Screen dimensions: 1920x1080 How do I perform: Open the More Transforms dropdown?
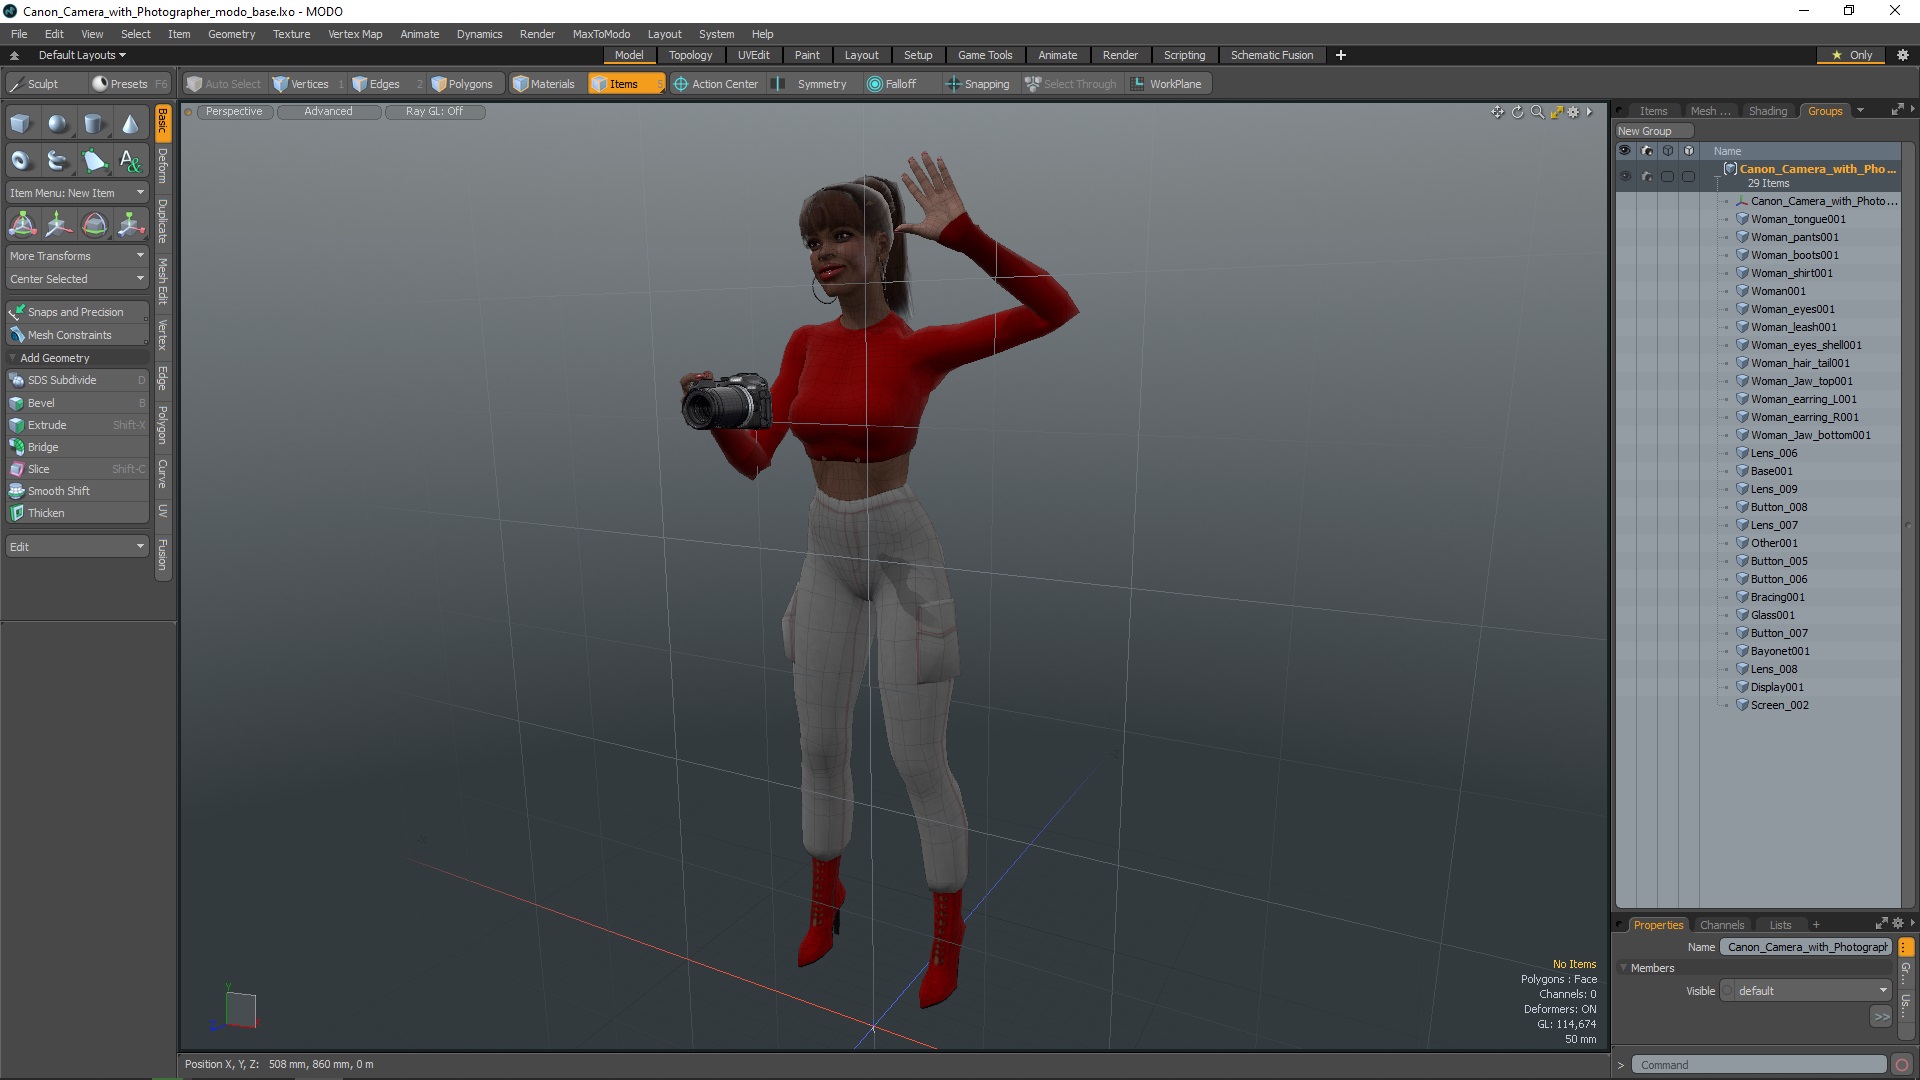tap(77, 256)
